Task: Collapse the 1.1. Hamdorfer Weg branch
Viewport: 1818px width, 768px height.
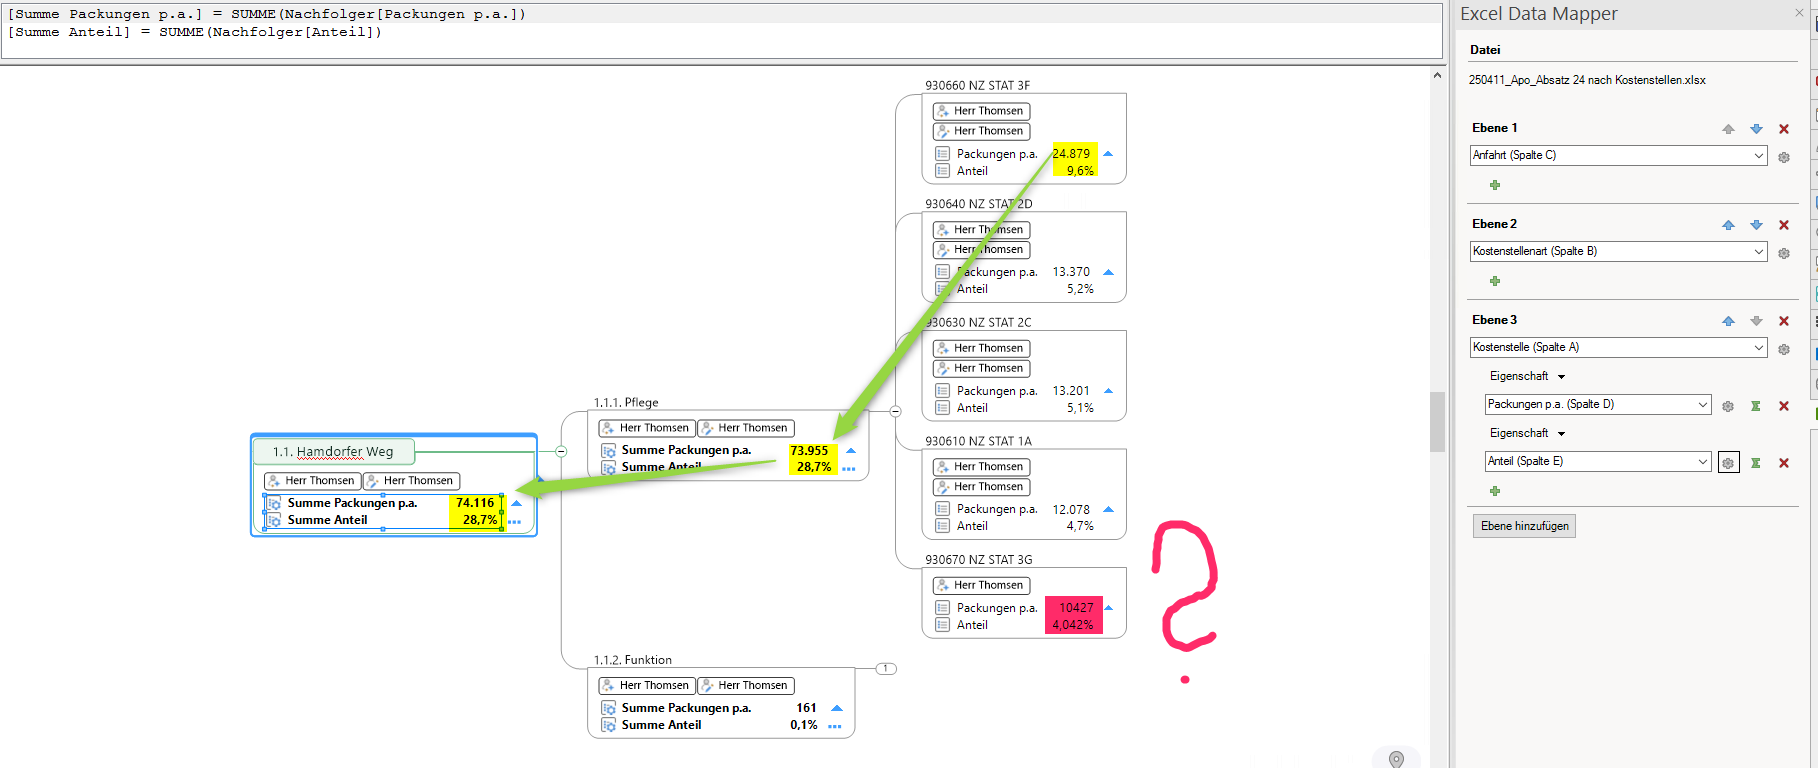Action: tap(561, 452)
